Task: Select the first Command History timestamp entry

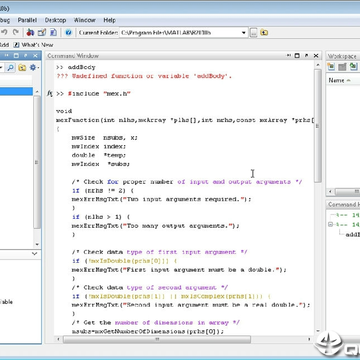Action: tap(347, 215)
